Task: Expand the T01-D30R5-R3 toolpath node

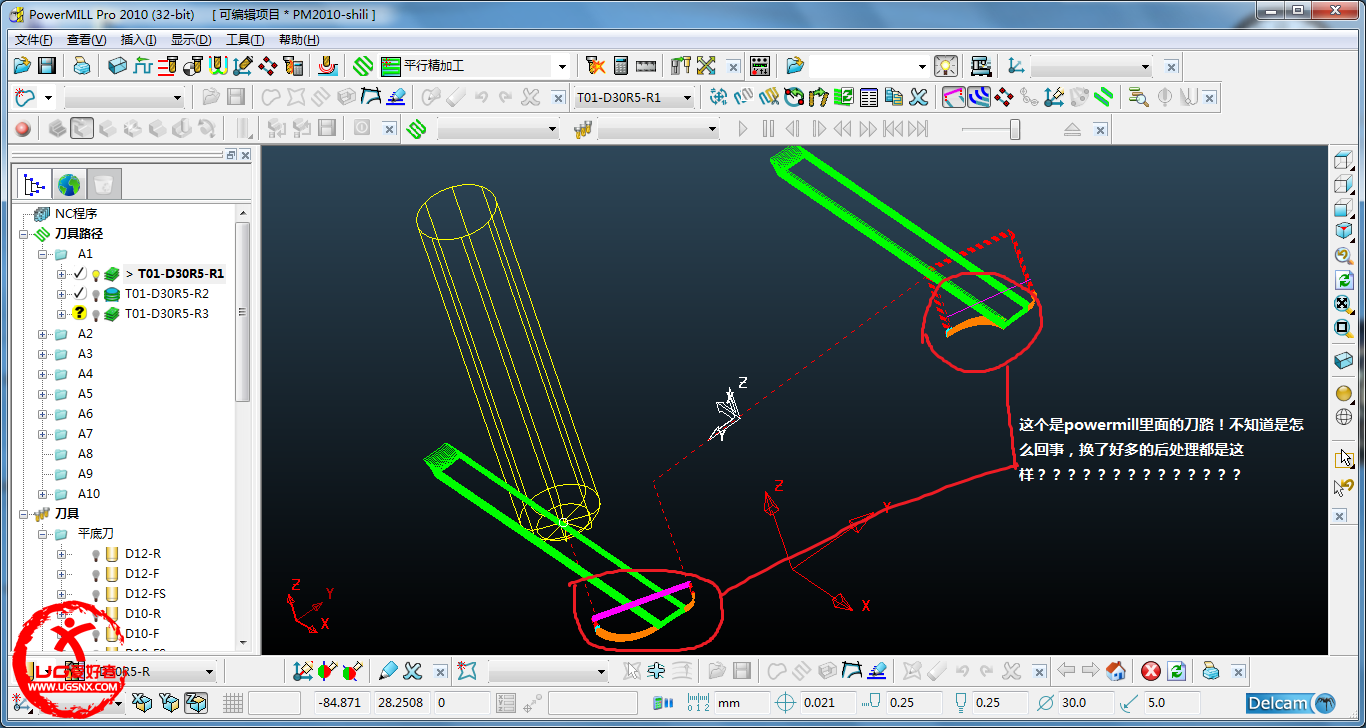Action: click(x=62, y=314)
